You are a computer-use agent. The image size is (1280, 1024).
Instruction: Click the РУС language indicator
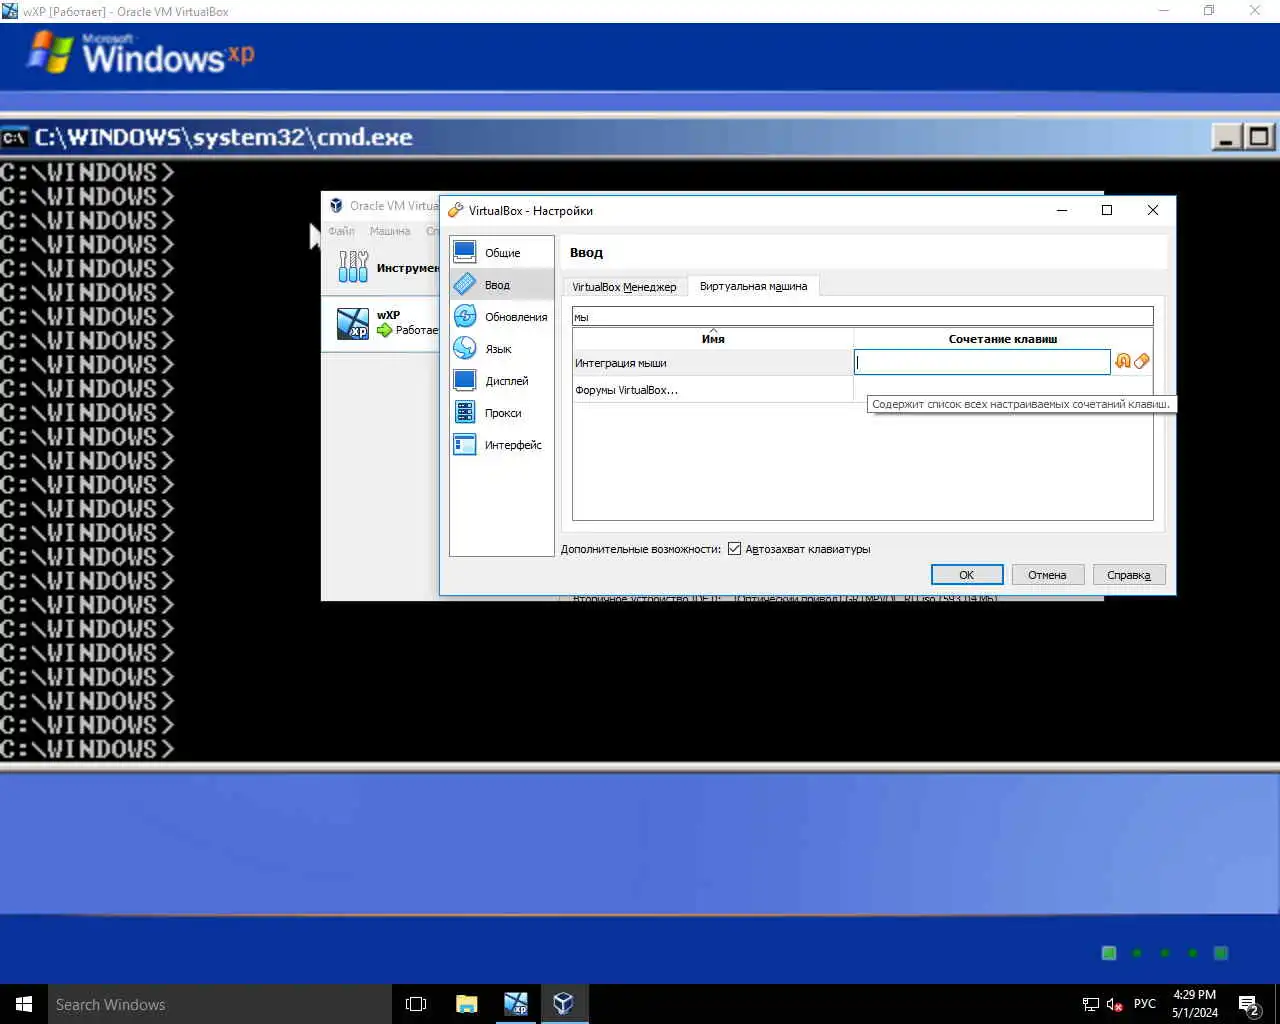[1145, 1004]
